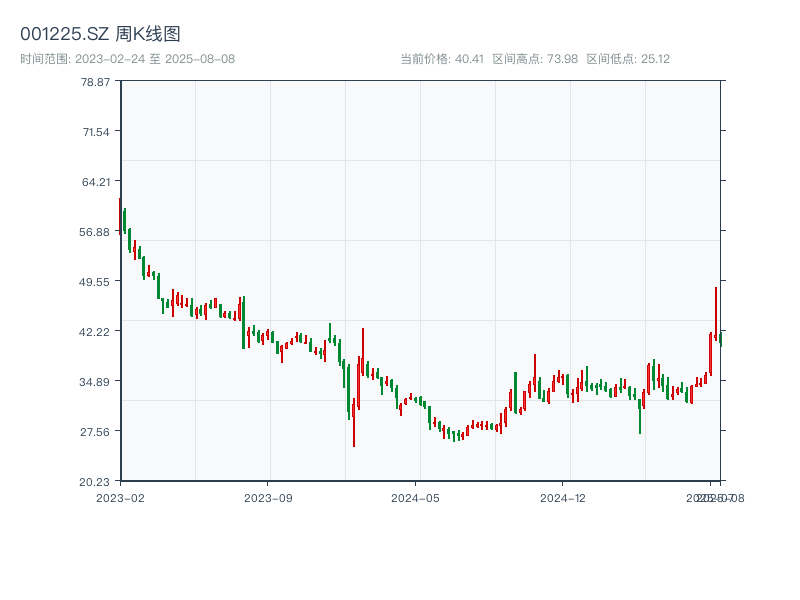
Task: Click the 2023-09 x-axis date label
Action: click(269, 497)
